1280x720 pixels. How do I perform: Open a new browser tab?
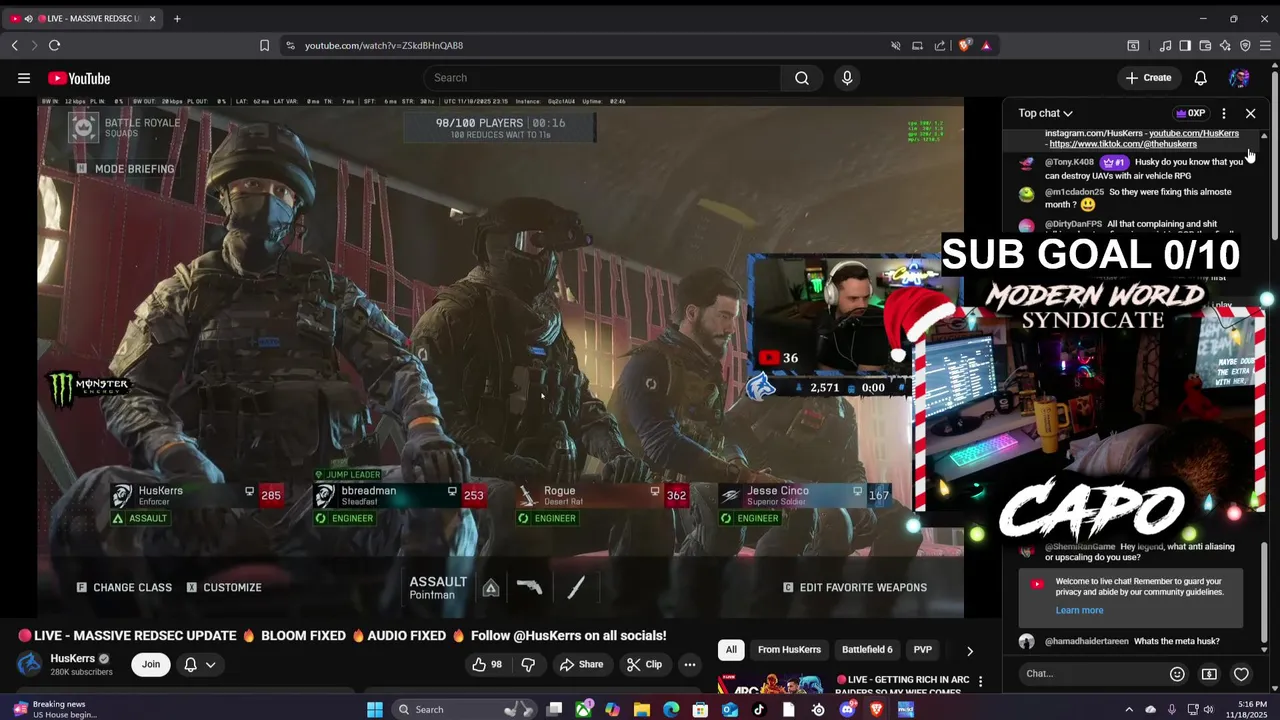[x=177, y=18]
